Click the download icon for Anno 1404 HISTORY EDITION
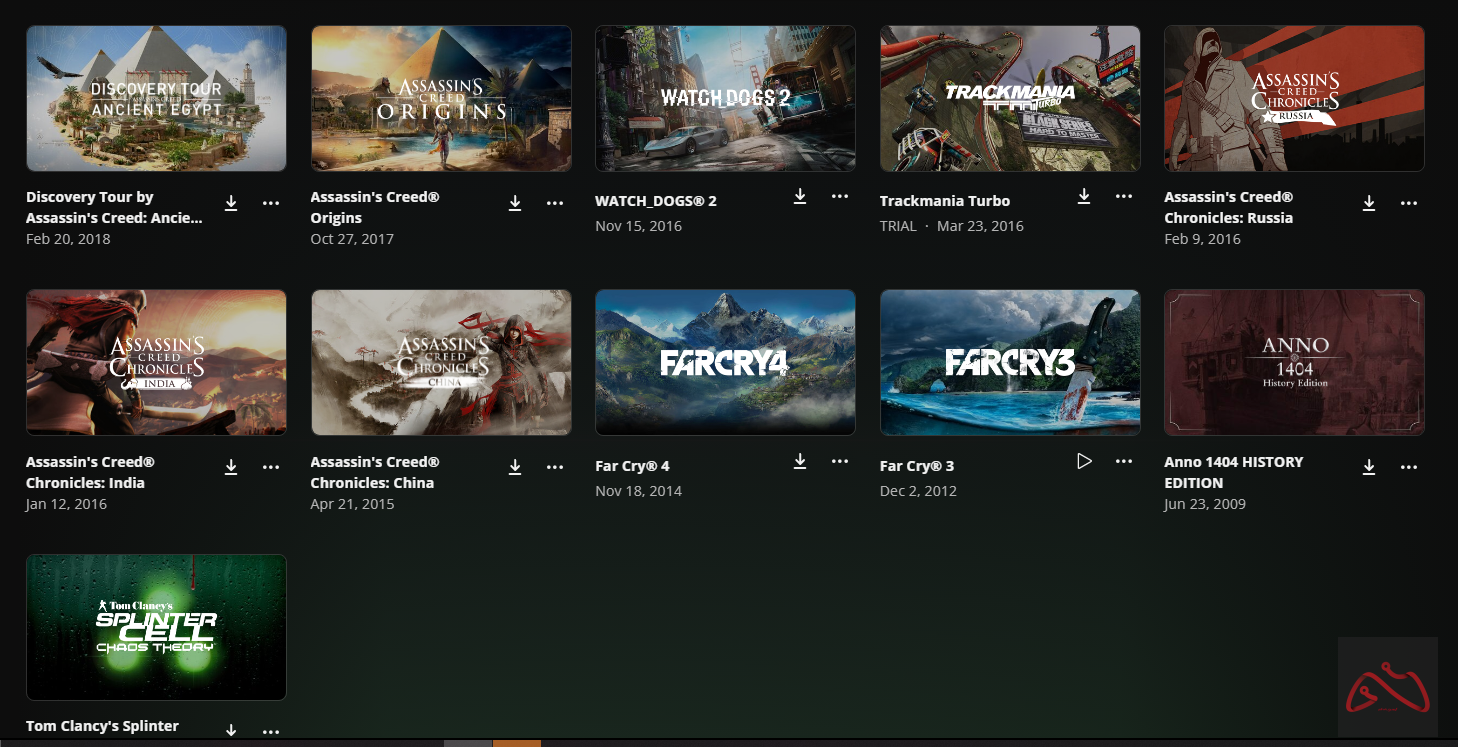Image resolution: width=1458 pixels, height=747 pixels. point(1369,467)
